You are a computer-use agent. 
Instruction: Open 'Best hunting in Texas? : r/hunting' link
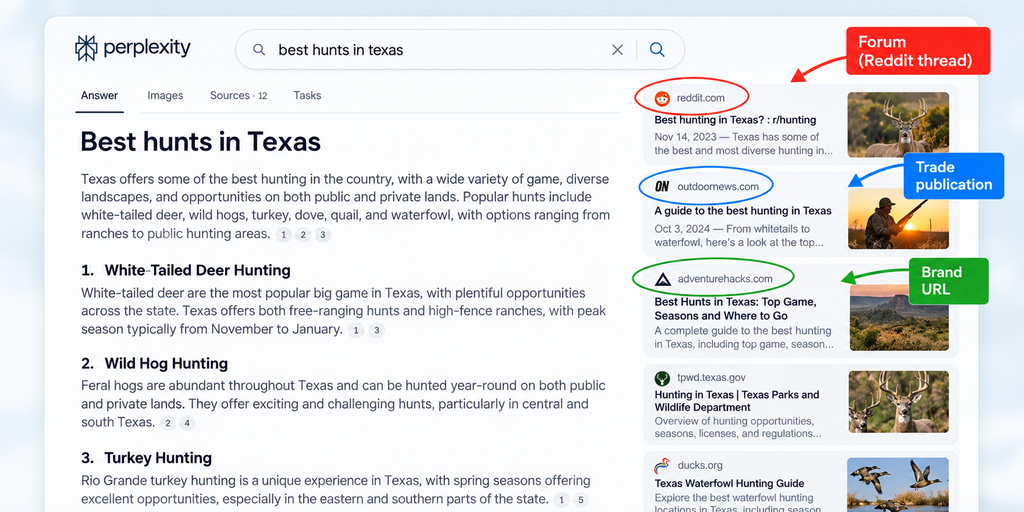click(735, 120)
